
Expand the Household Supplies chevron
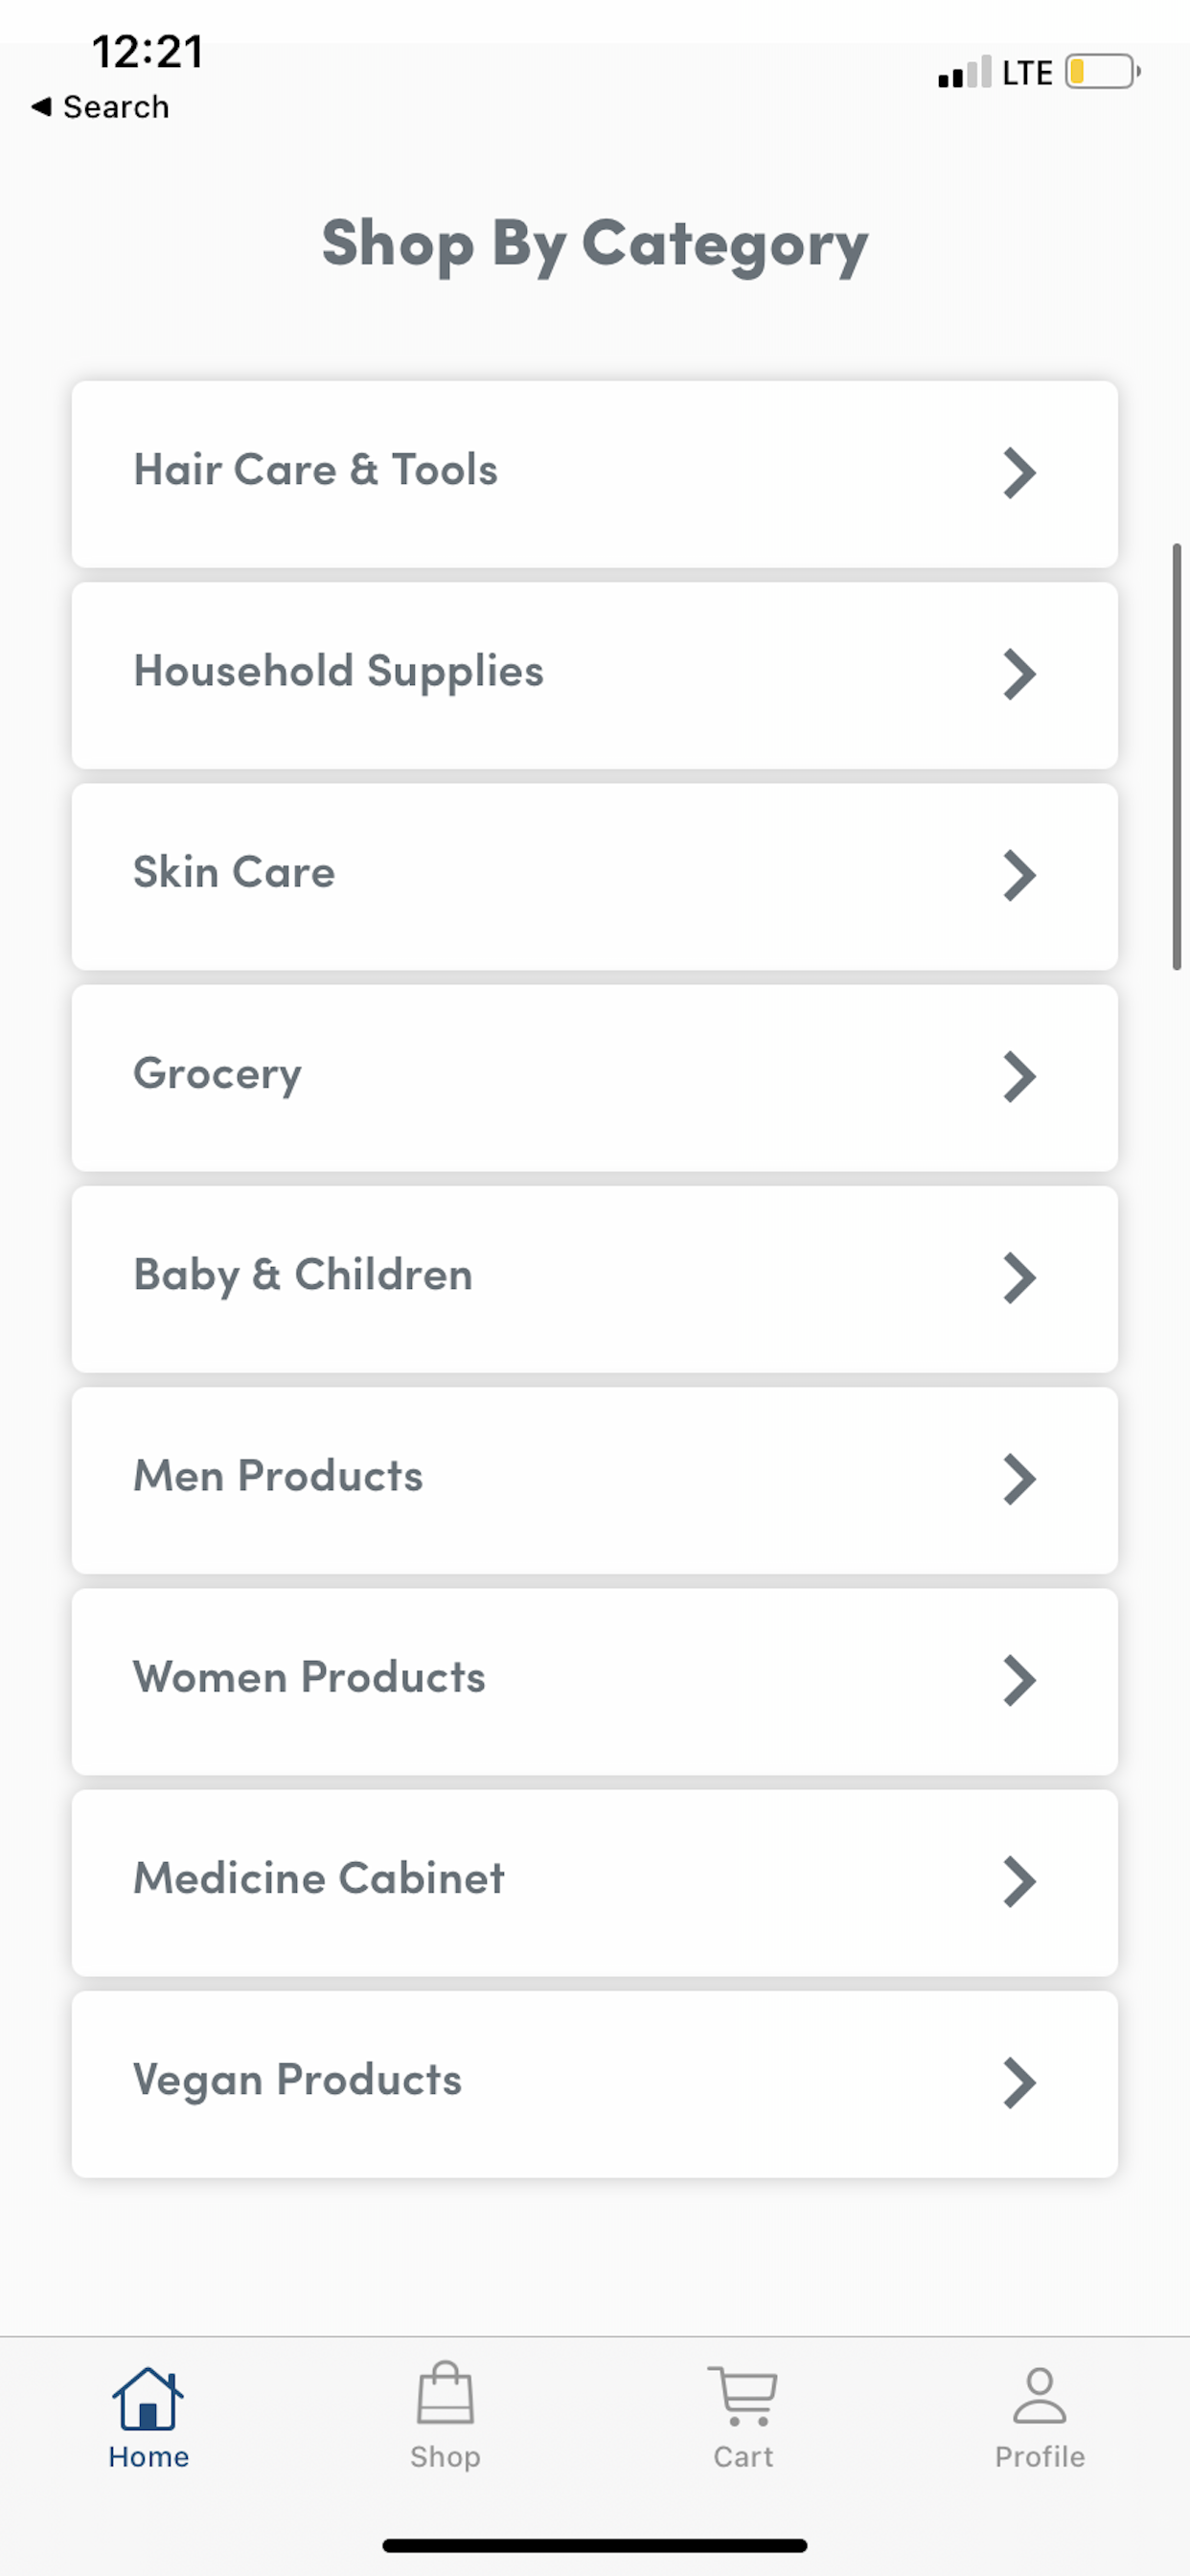(x=1019, y=675)
